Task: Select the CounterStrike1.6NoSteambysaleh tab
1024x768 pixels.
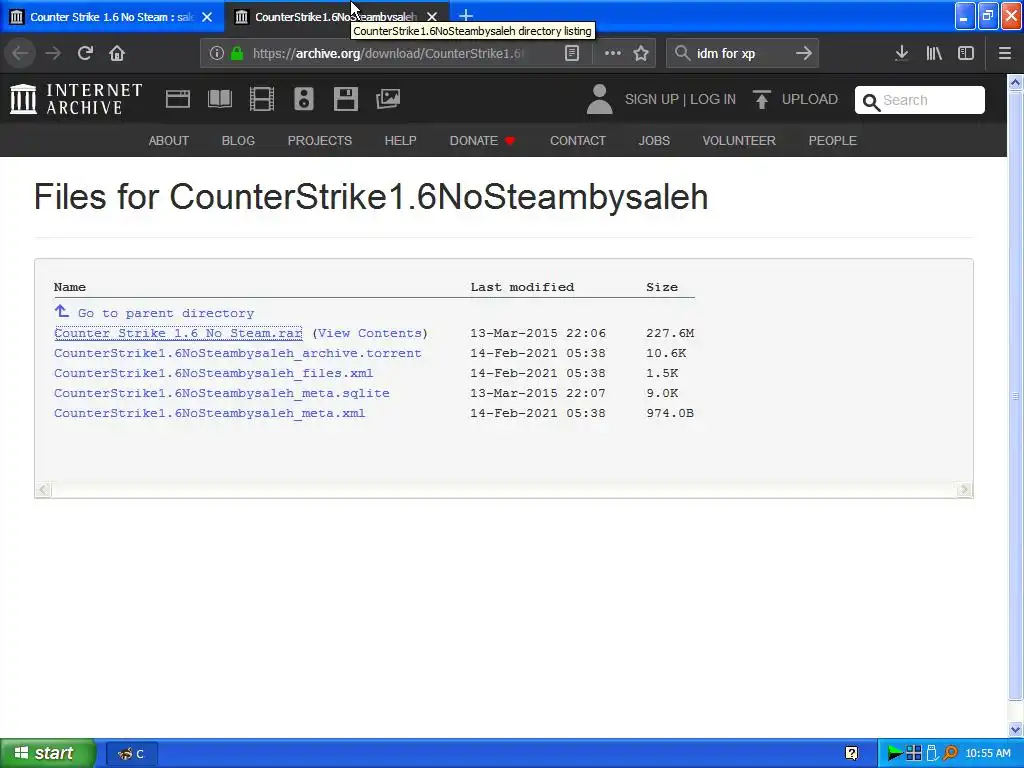Action: point(336,17)
